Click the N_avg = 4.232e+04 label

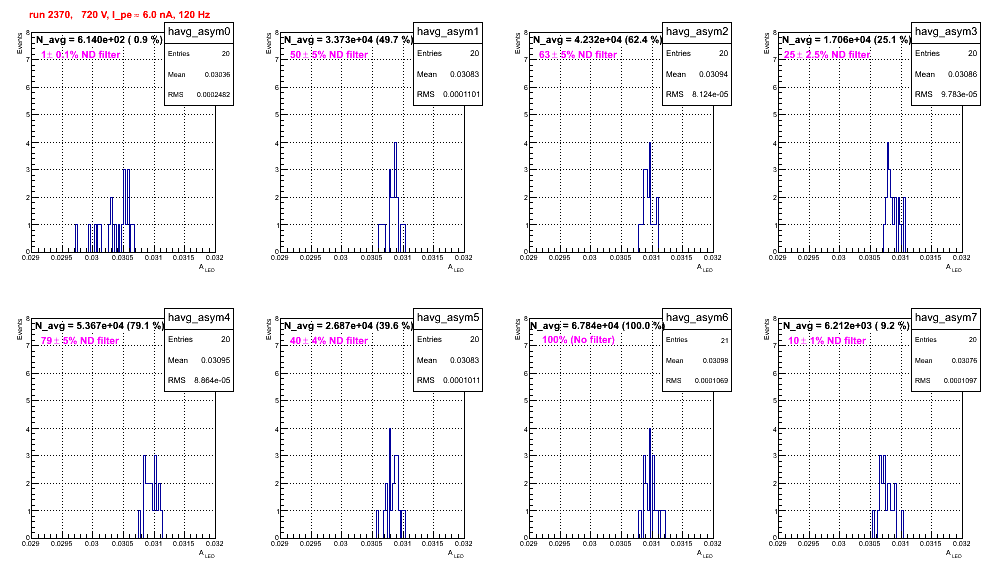597,39
